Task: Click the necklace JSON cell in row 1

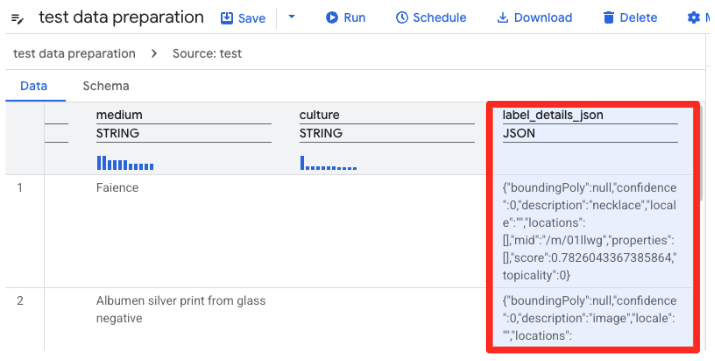Action: pyautogui.click(x=590, y=231)
